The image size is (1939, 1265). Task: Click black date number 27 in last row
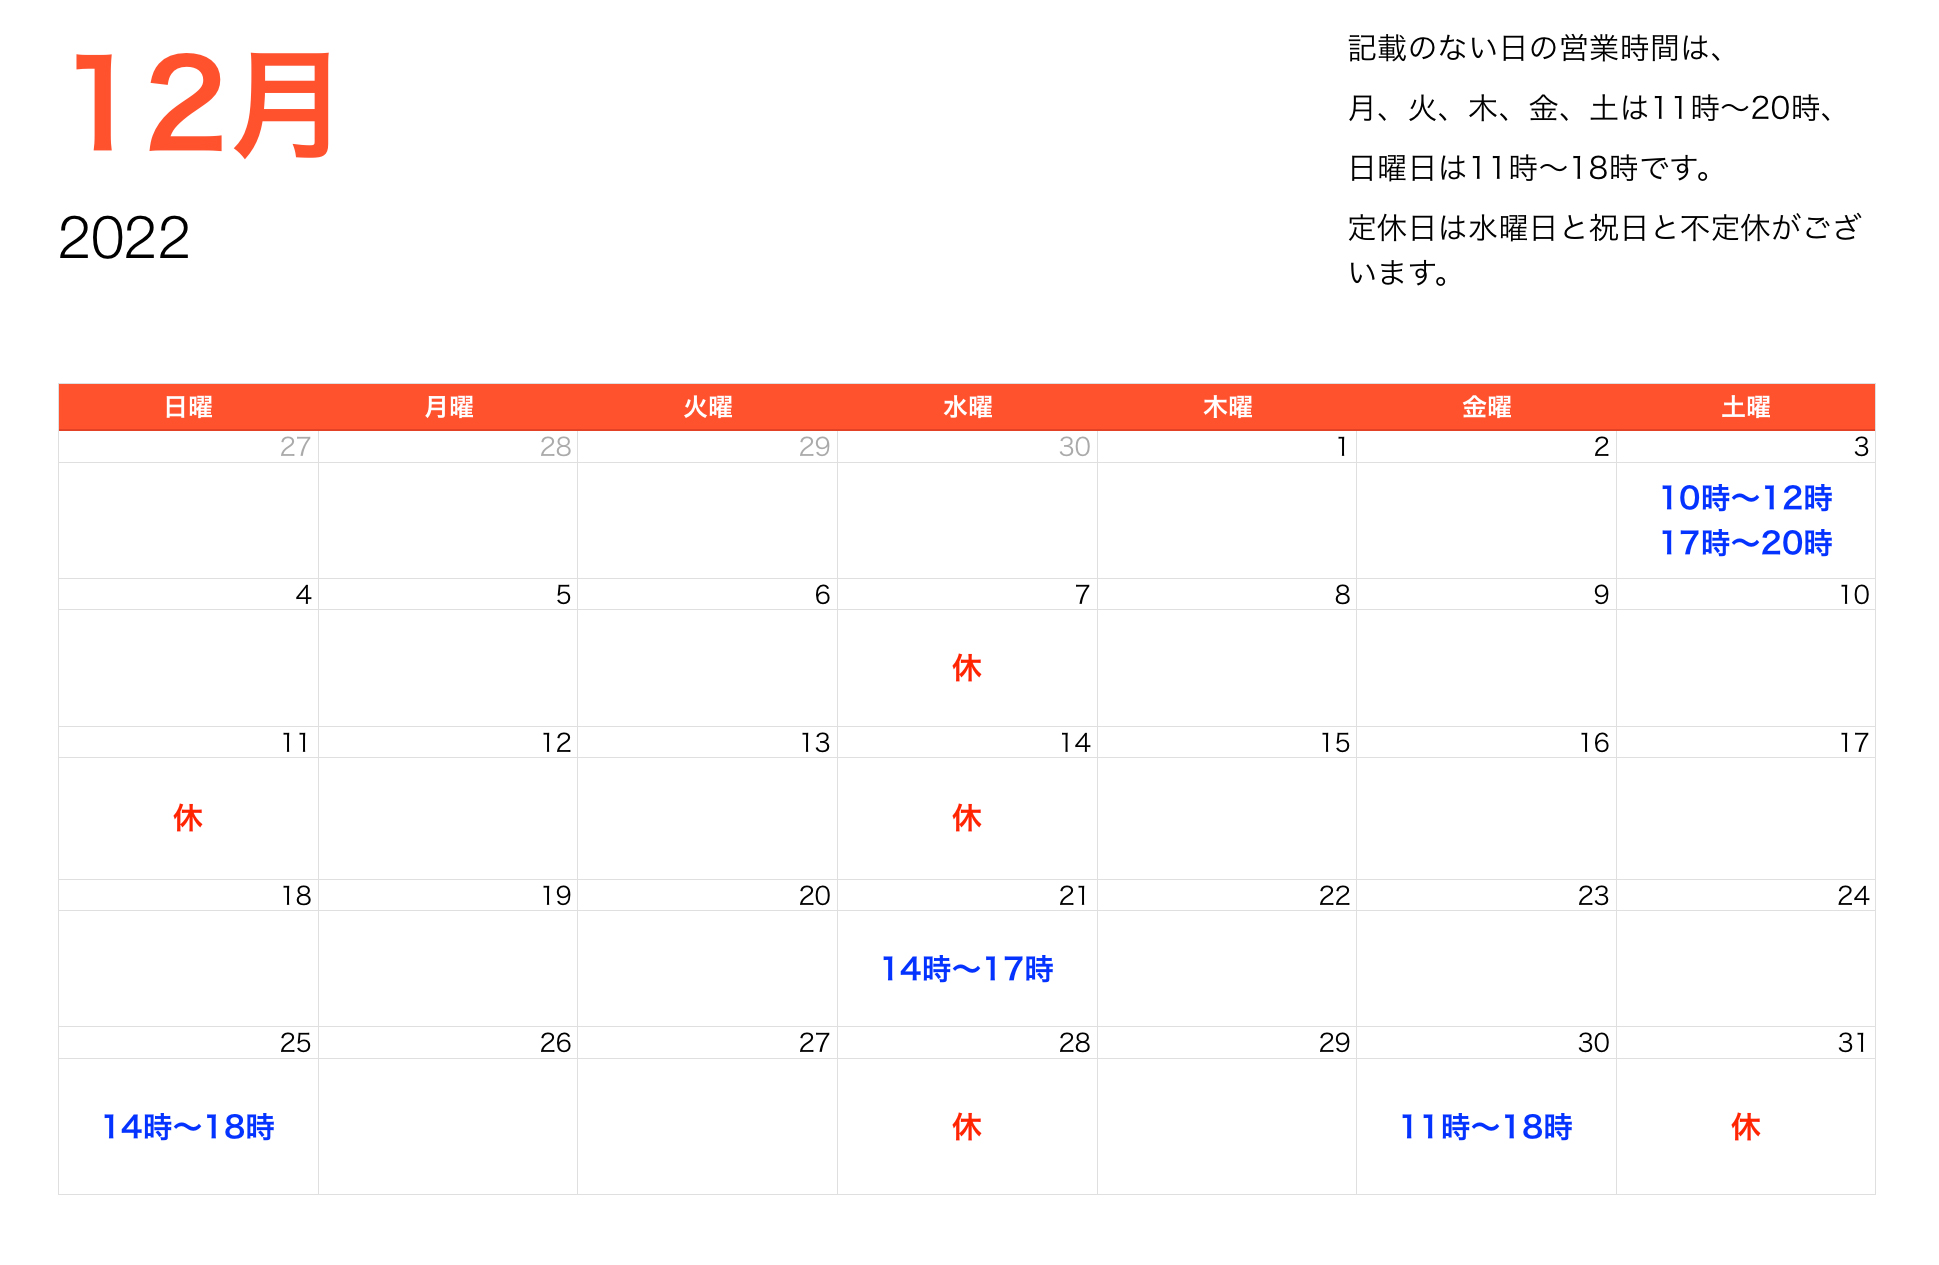click(815, 1043)
